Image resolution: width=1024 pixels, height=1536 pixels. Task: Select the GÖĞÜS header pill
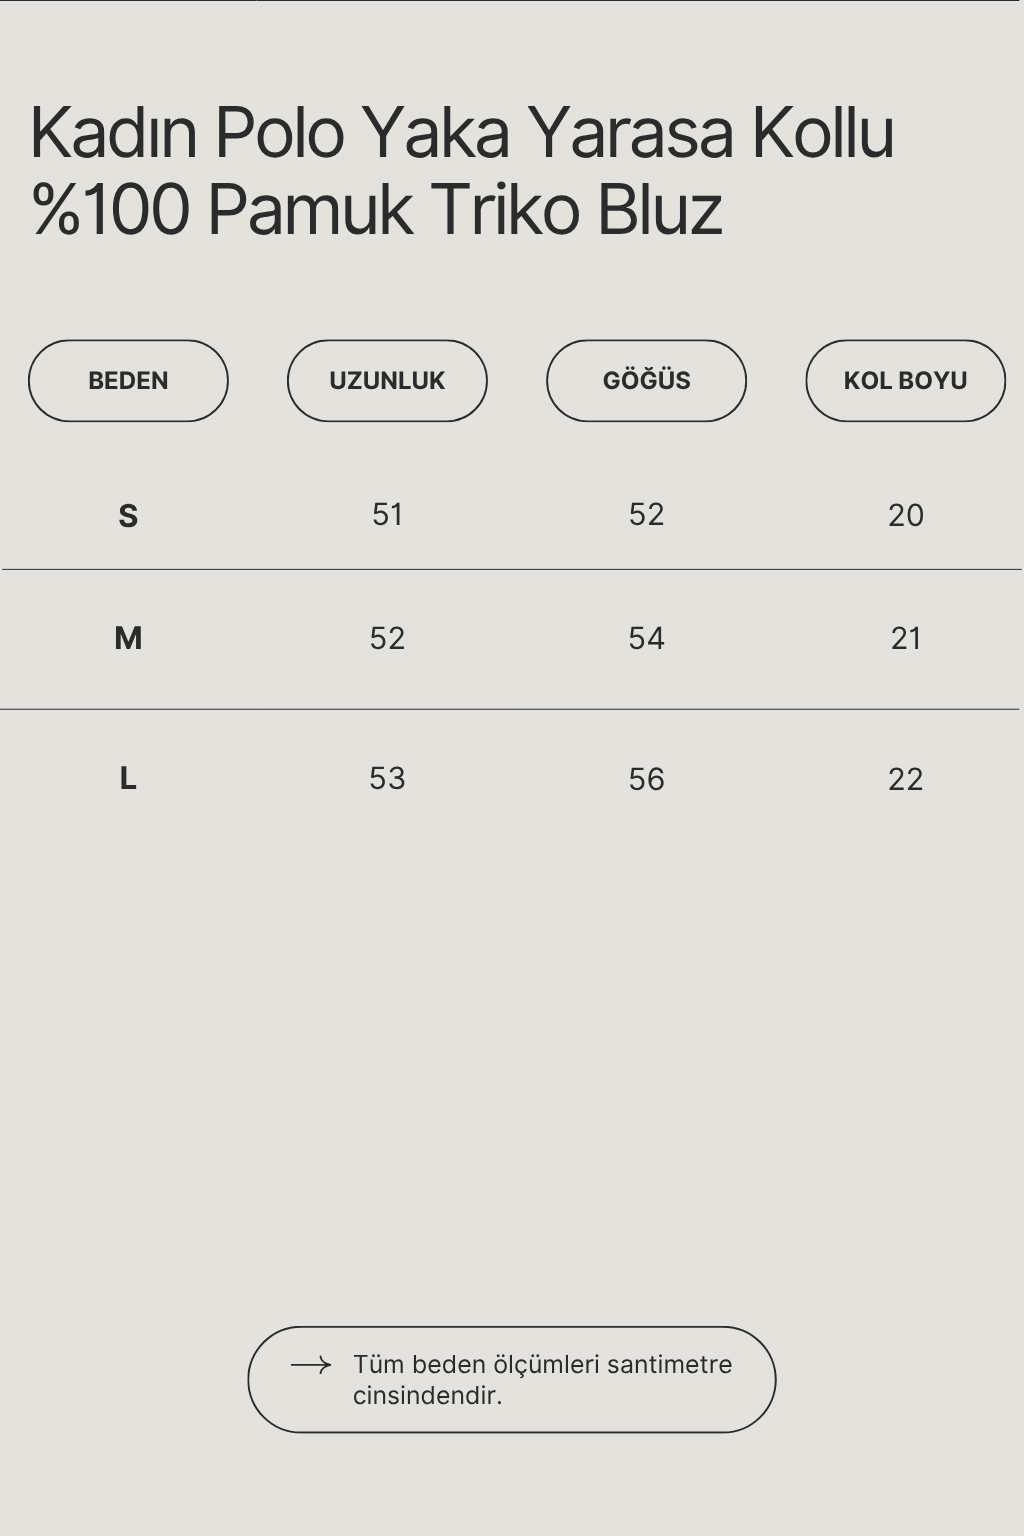(646, 380)
